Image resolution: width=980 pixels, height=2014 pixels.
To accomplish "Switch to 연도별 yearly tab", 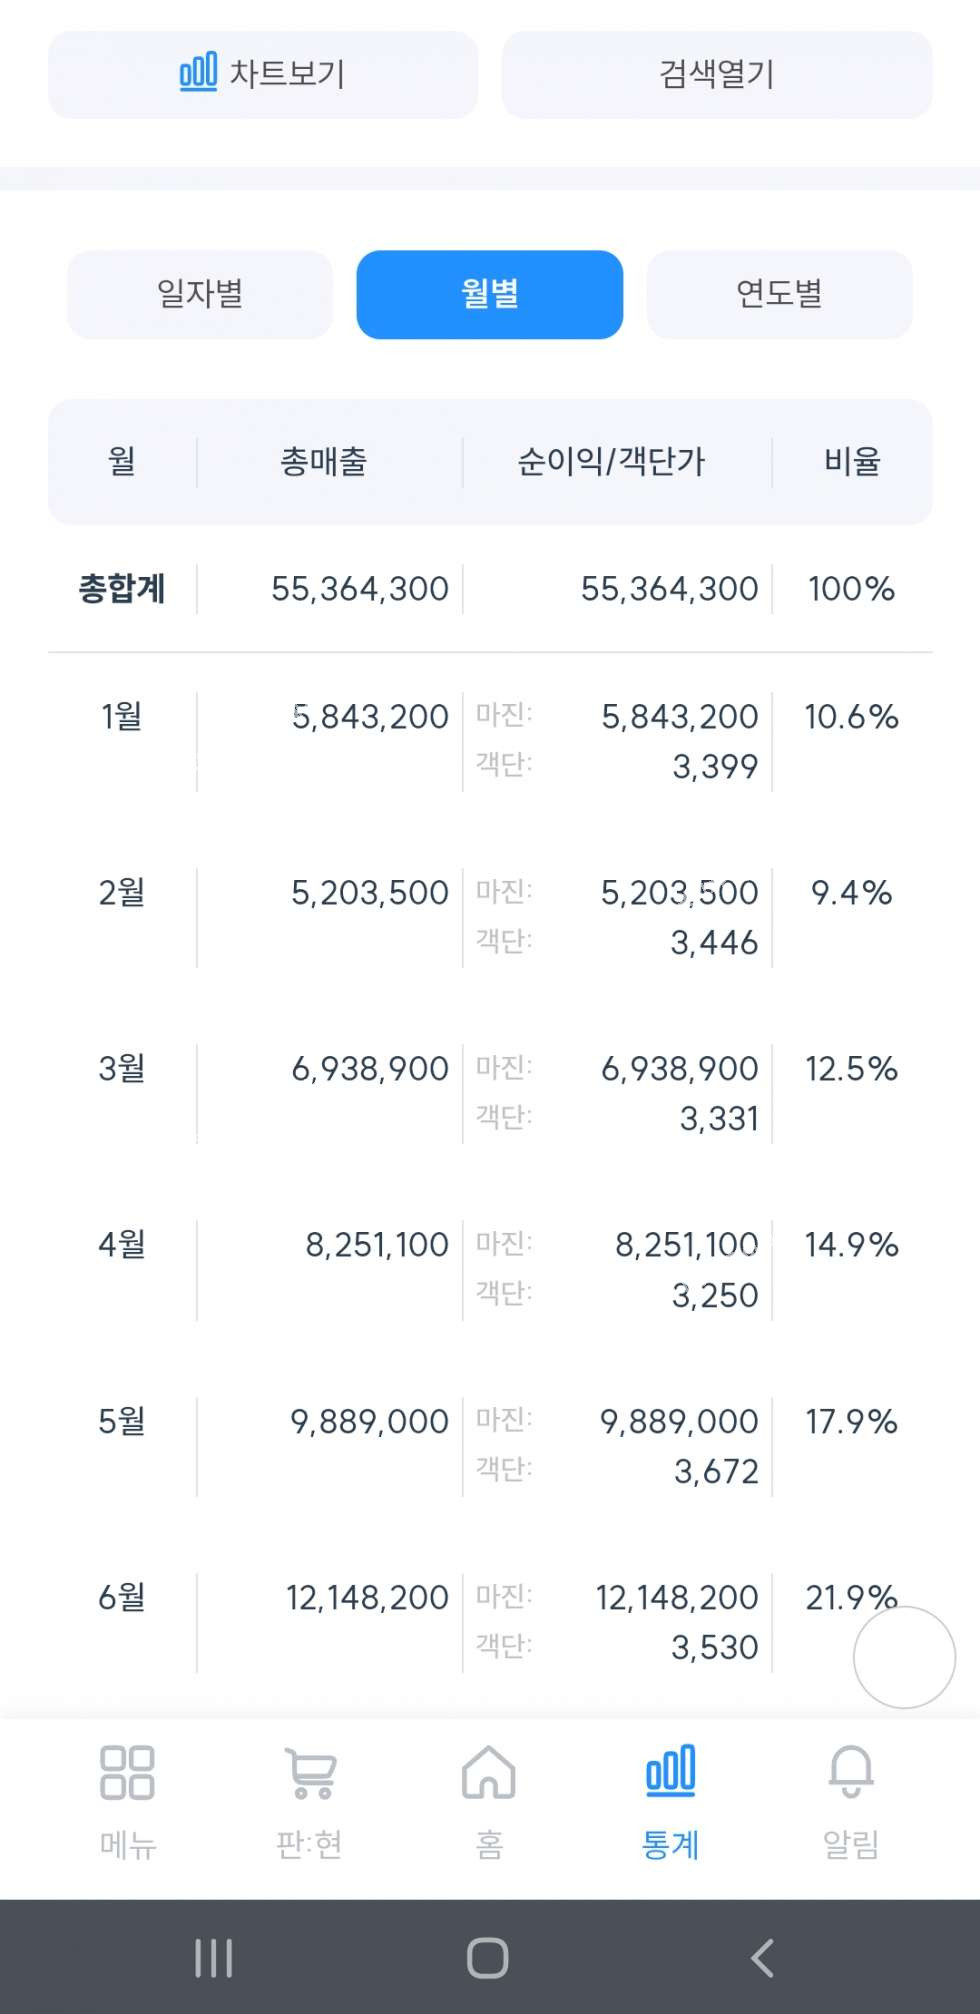I will (779, 294).
